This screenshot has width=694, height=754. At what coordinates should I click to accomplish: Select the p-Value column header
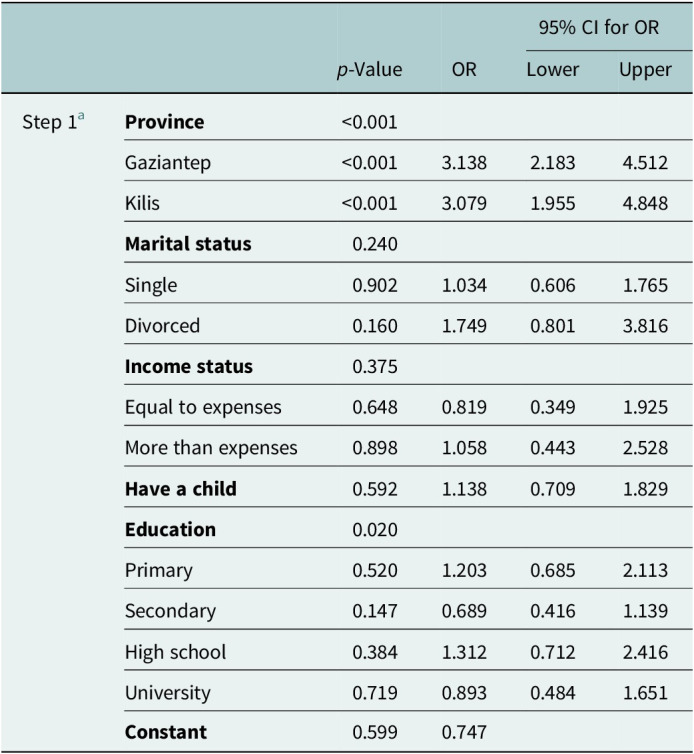(x=369, y=70)
